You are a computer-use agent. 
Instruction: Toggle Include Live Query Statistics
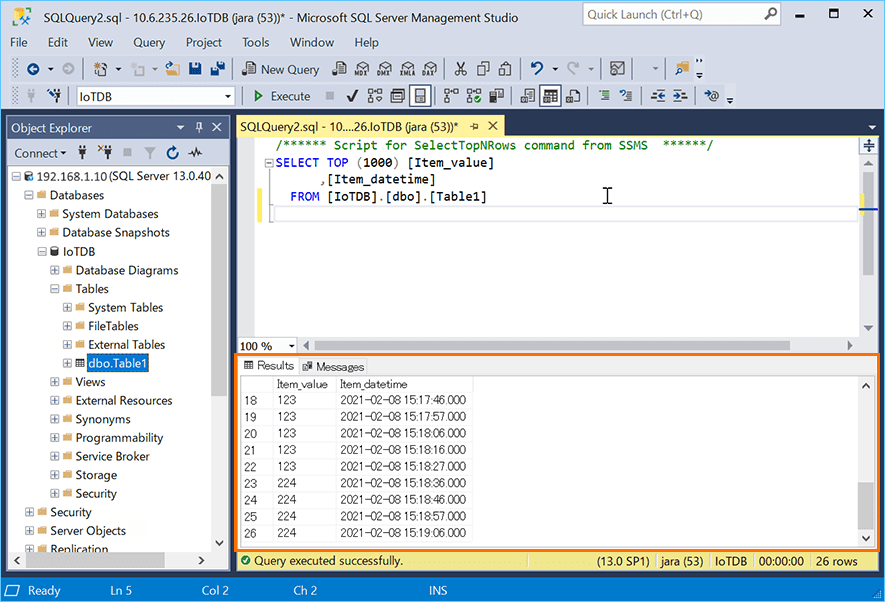pyautogui.click(x=474, y=96)
